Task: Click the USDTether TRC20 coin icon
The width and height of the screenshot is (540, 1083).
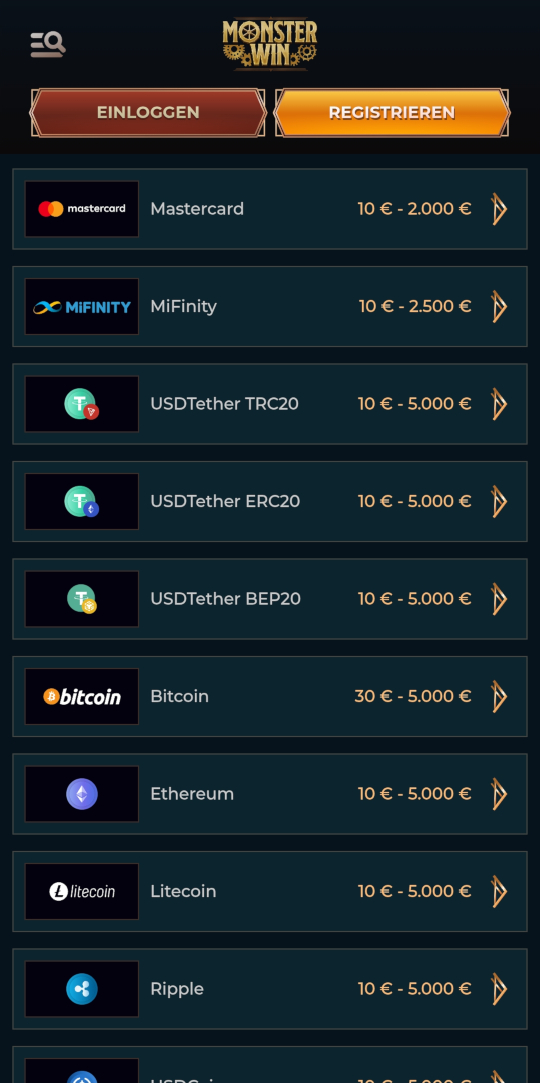Action: click(81, 404)
